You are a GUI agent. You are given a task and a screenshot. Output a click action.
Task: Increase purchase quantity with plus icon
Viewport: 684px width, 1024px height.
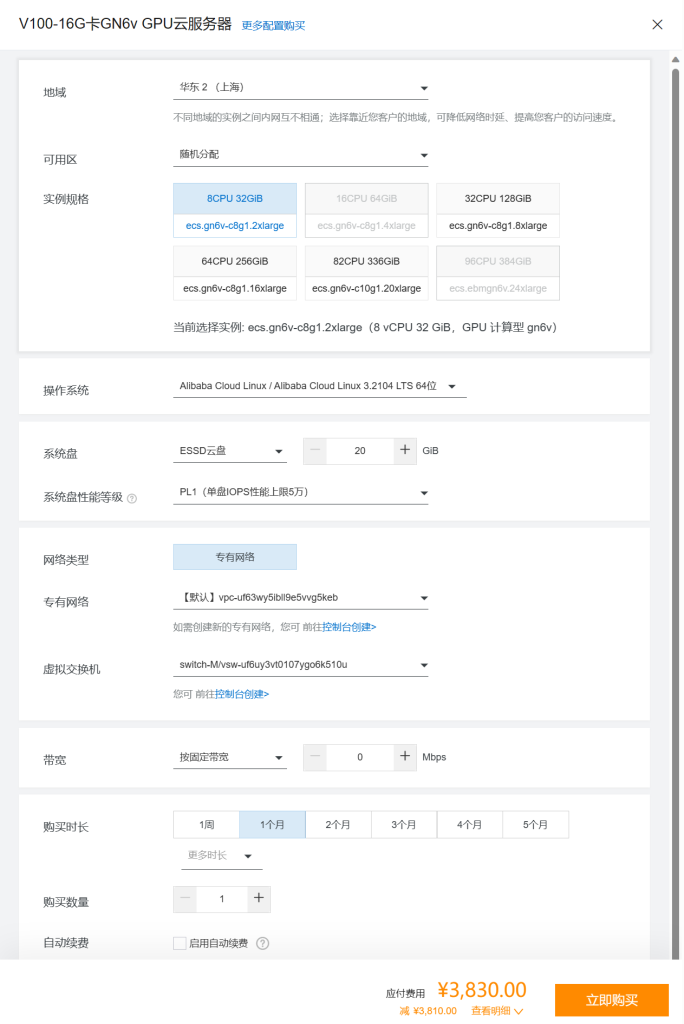tap(259, 899)
